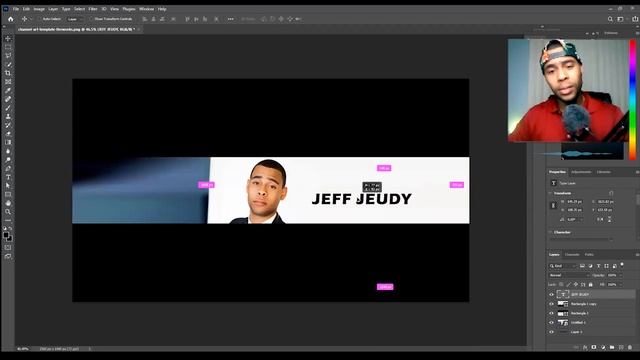Open the Auto-Select Layer dropdown
The height and width of the screenshot is (360, 640).
76,19
